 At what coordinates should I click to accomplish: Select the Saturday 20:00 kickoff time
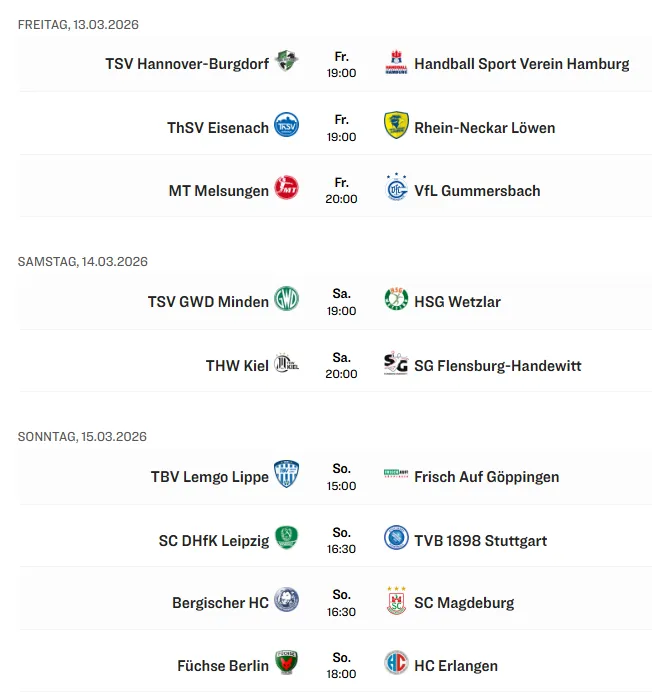pos(342,373)
